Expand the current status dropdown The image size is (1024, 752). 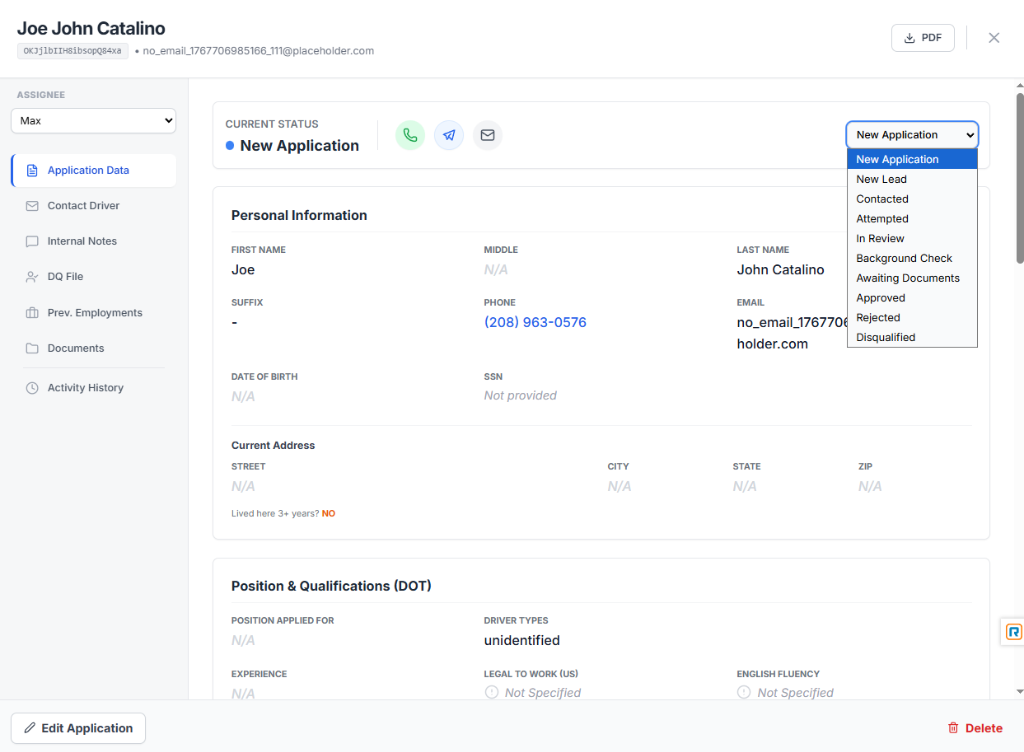tap(911, 134)
